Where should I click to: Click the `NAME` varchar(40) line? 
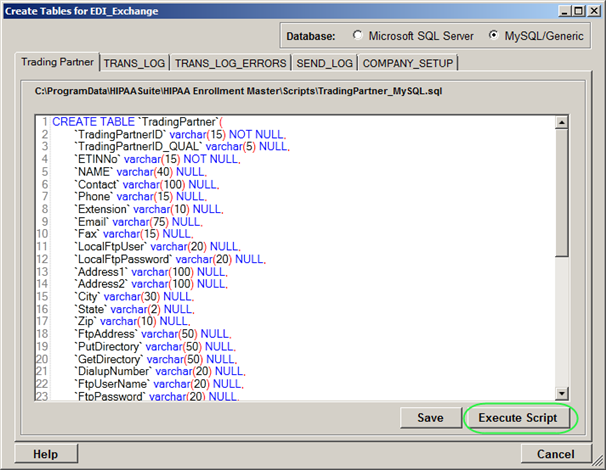140,172
